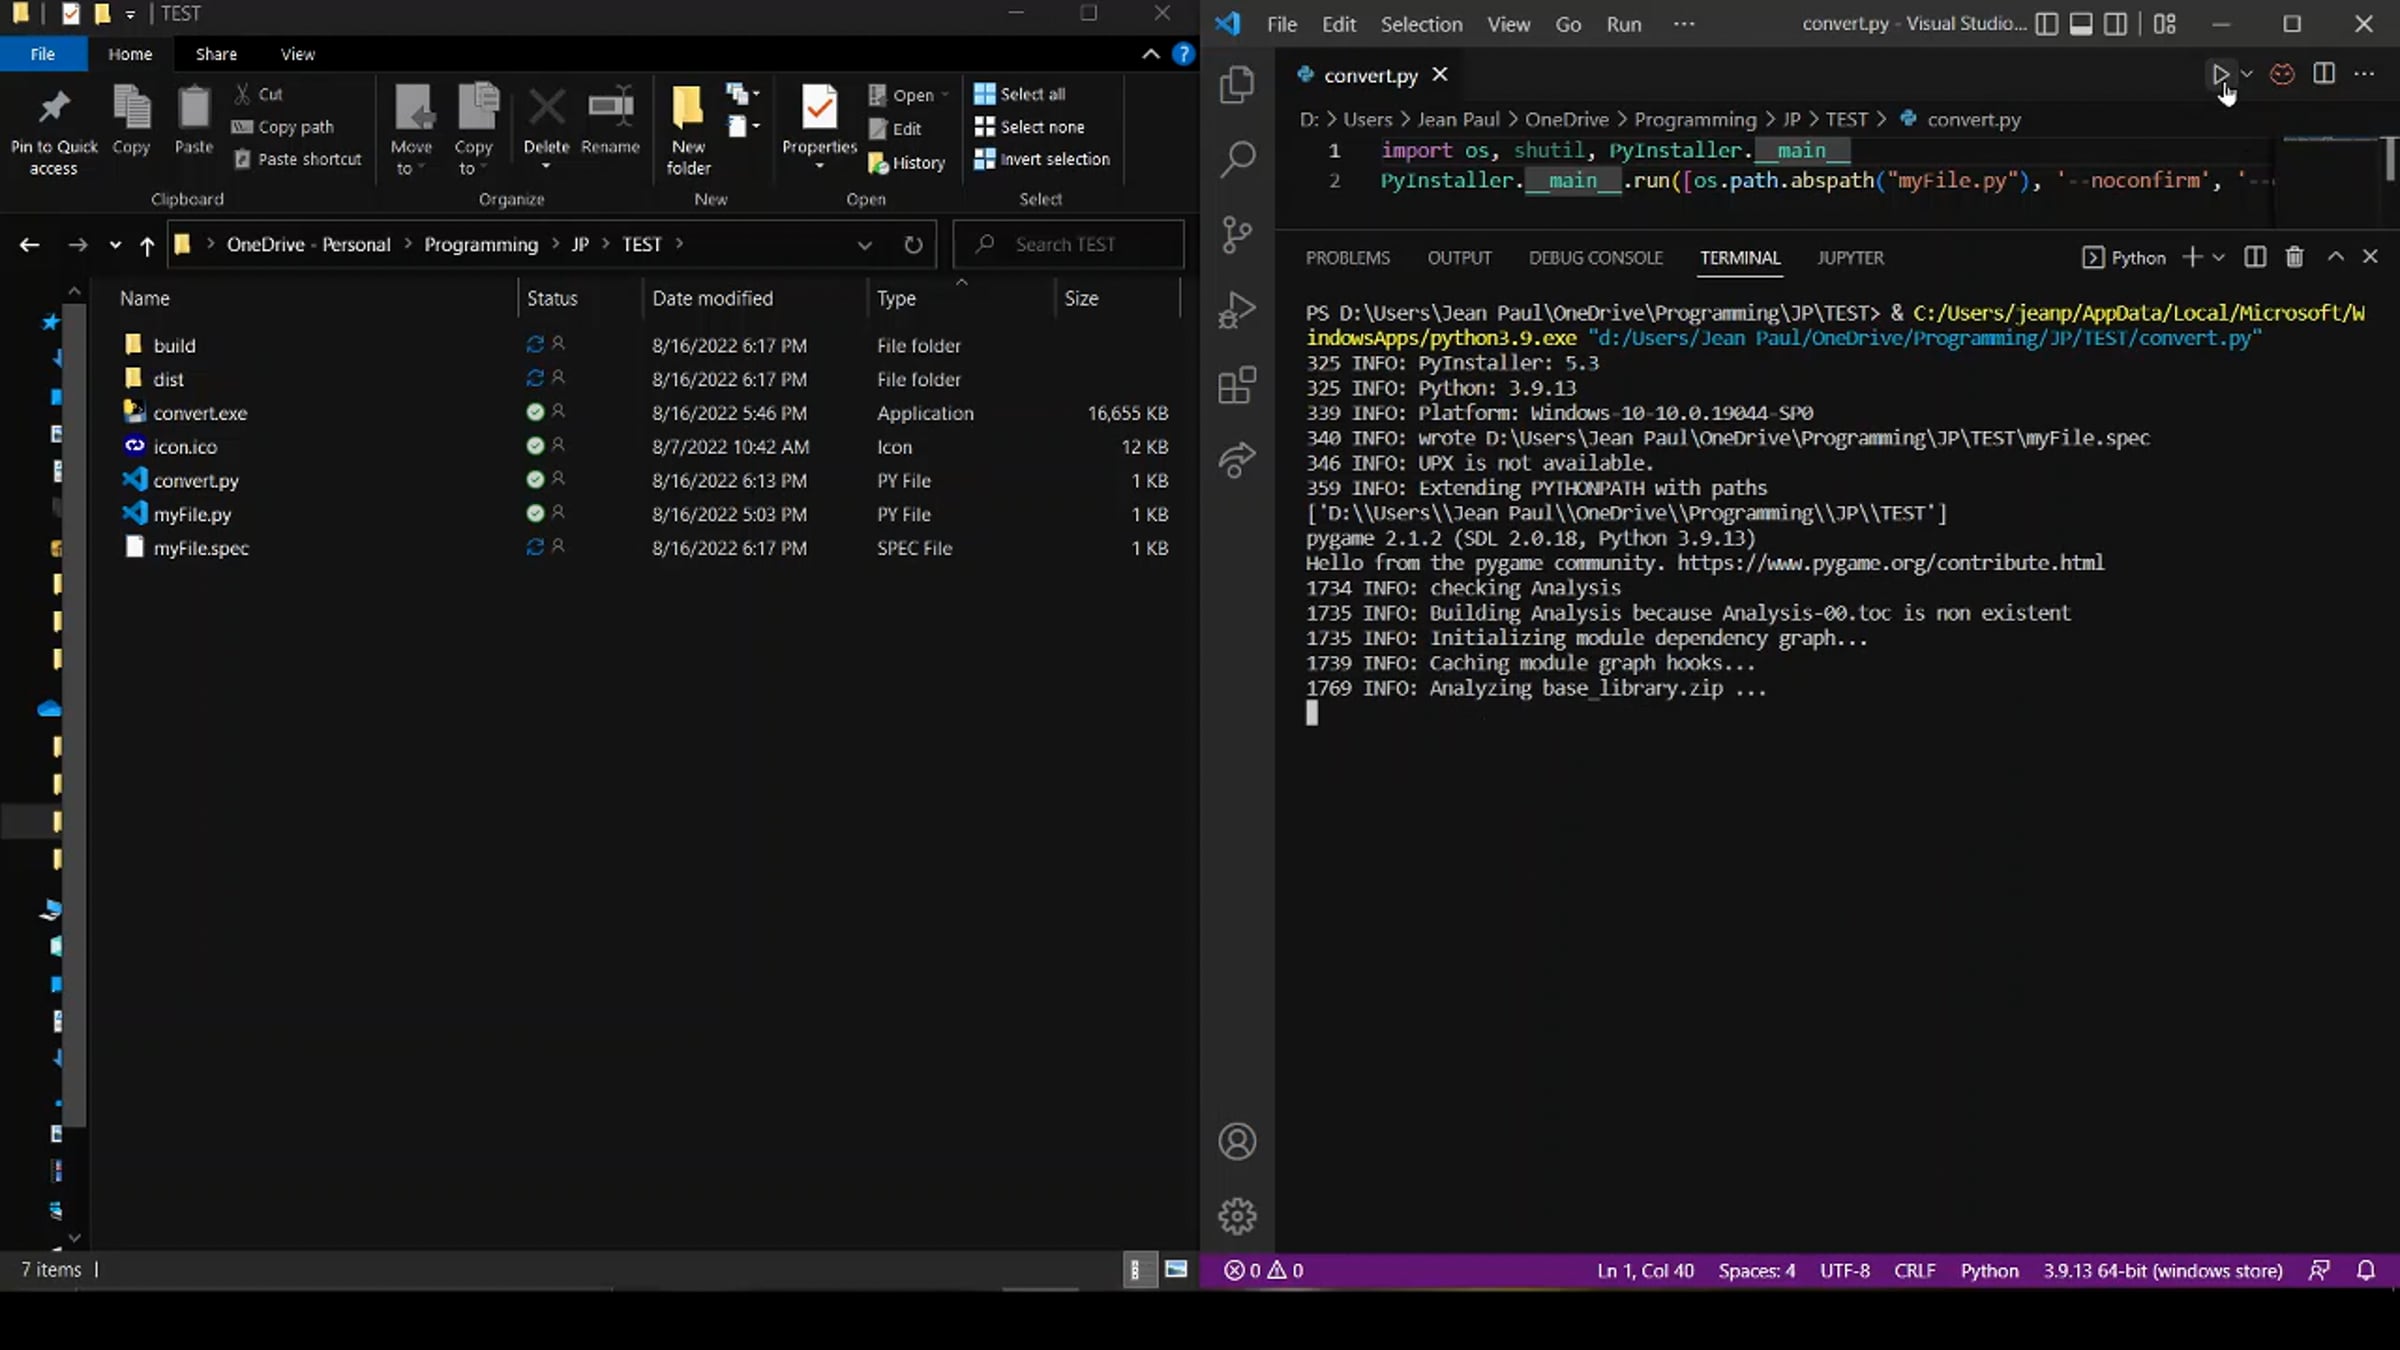This screenshot has height=1350, width=2400.
Task: Open the VS Code Run menu
Action: [x=1623, y=24]
